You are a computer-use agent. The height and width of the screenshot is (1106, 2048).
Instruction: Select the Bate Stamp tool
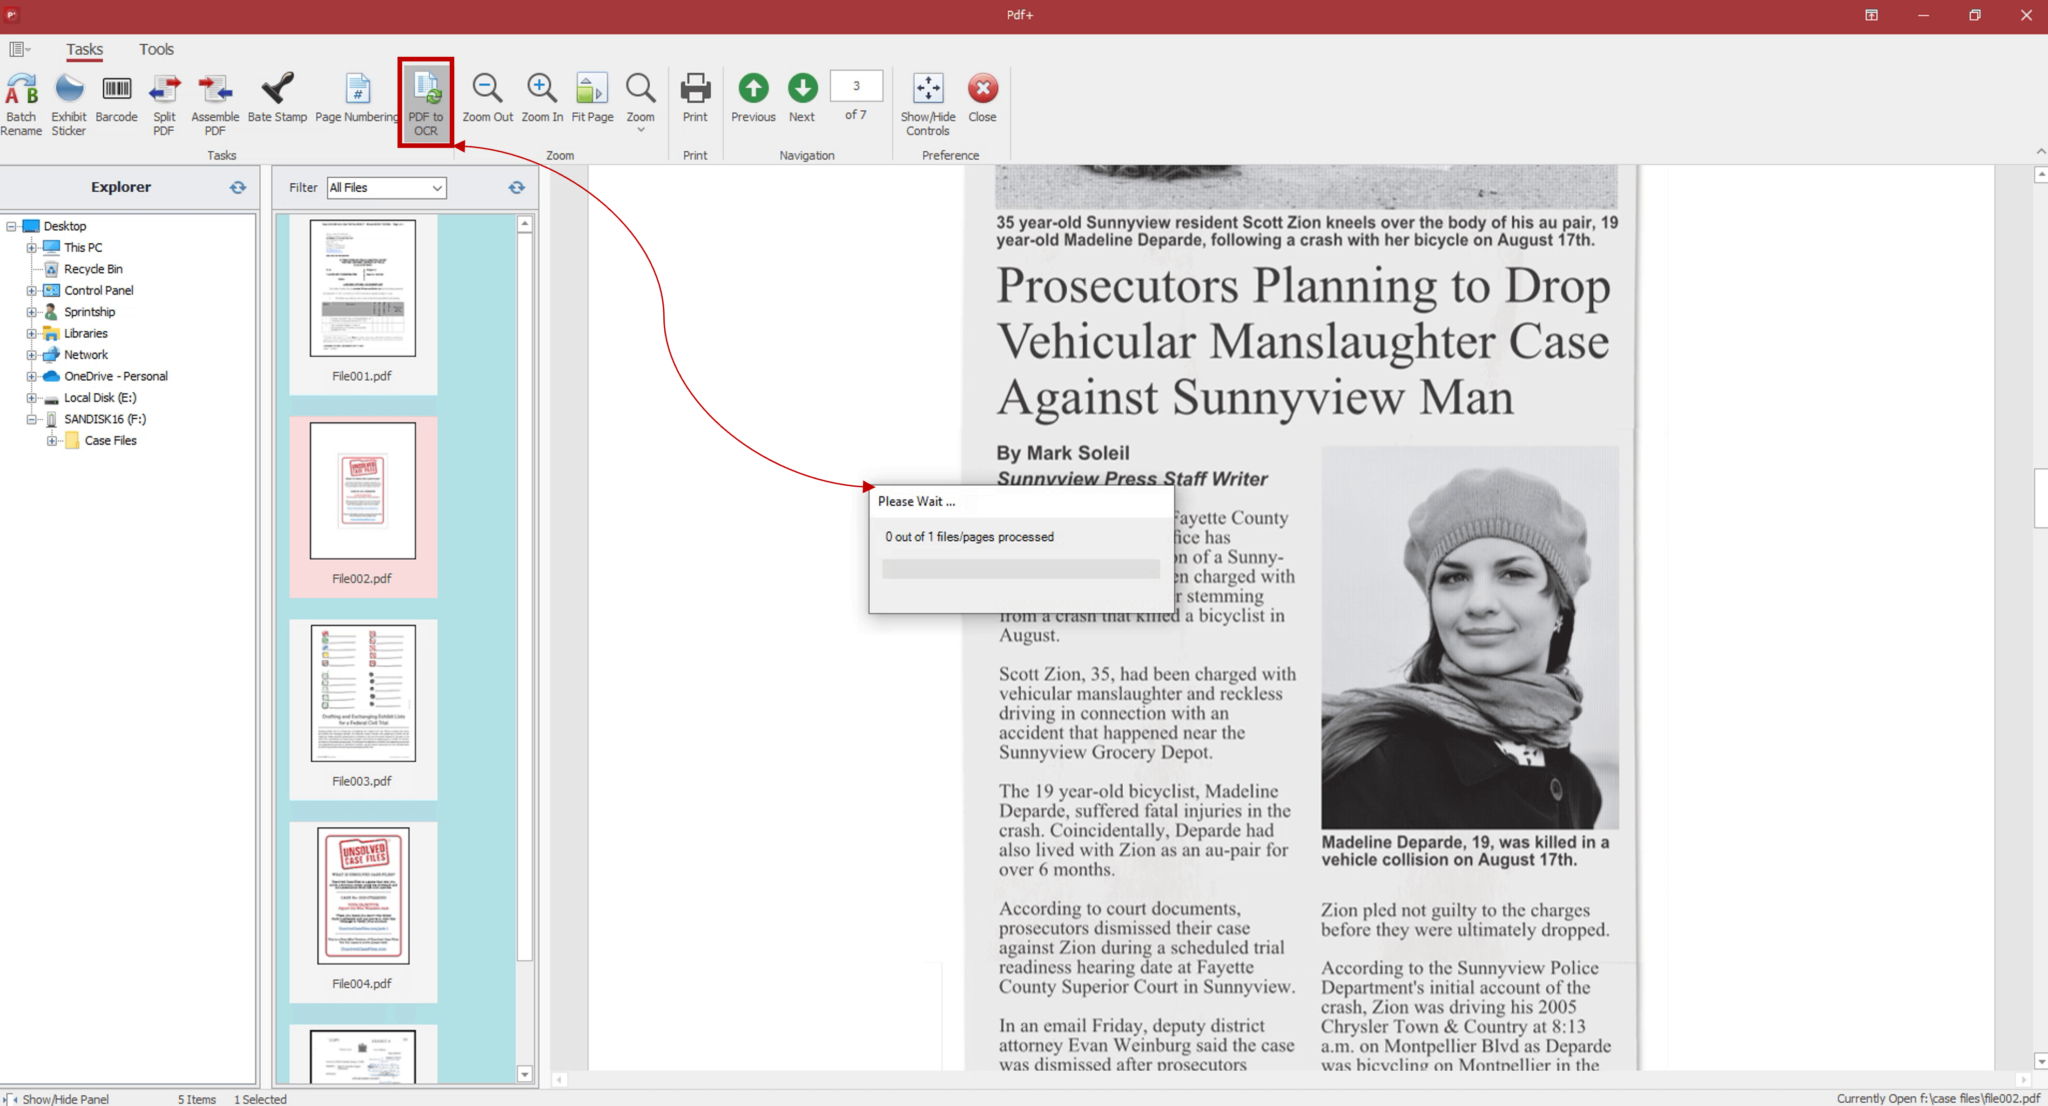click(277, 98)
